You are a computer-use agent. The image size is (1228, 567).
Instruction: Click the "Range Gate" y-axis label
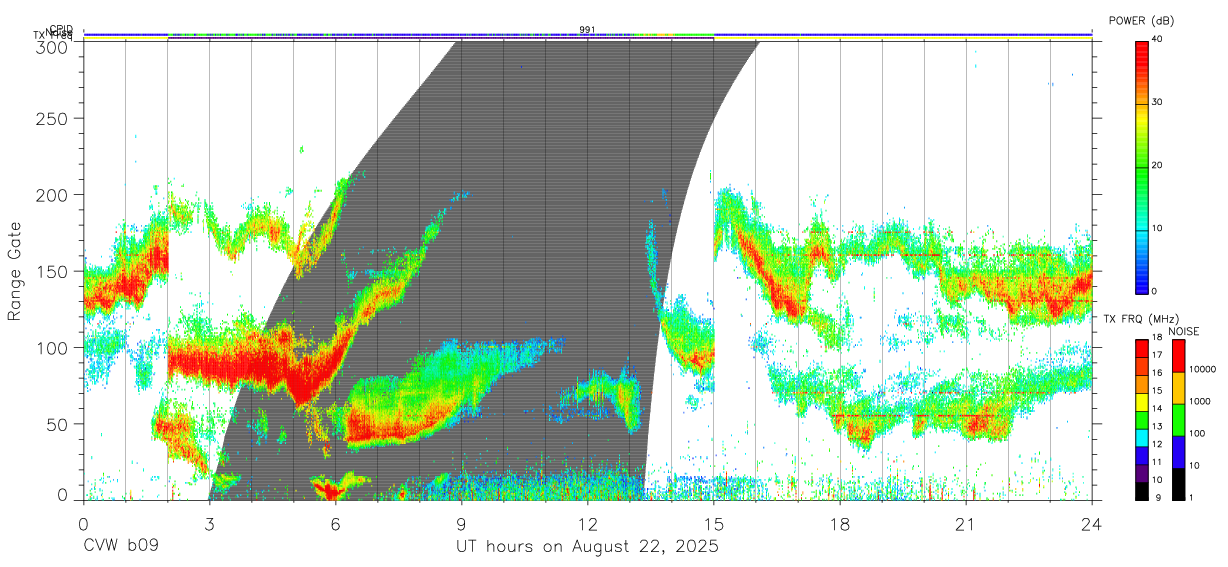point(15,272)
